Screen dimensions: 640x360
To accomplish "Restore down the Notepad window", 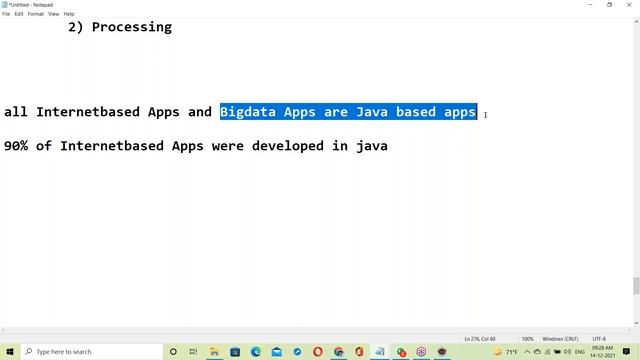I will 609,4.
